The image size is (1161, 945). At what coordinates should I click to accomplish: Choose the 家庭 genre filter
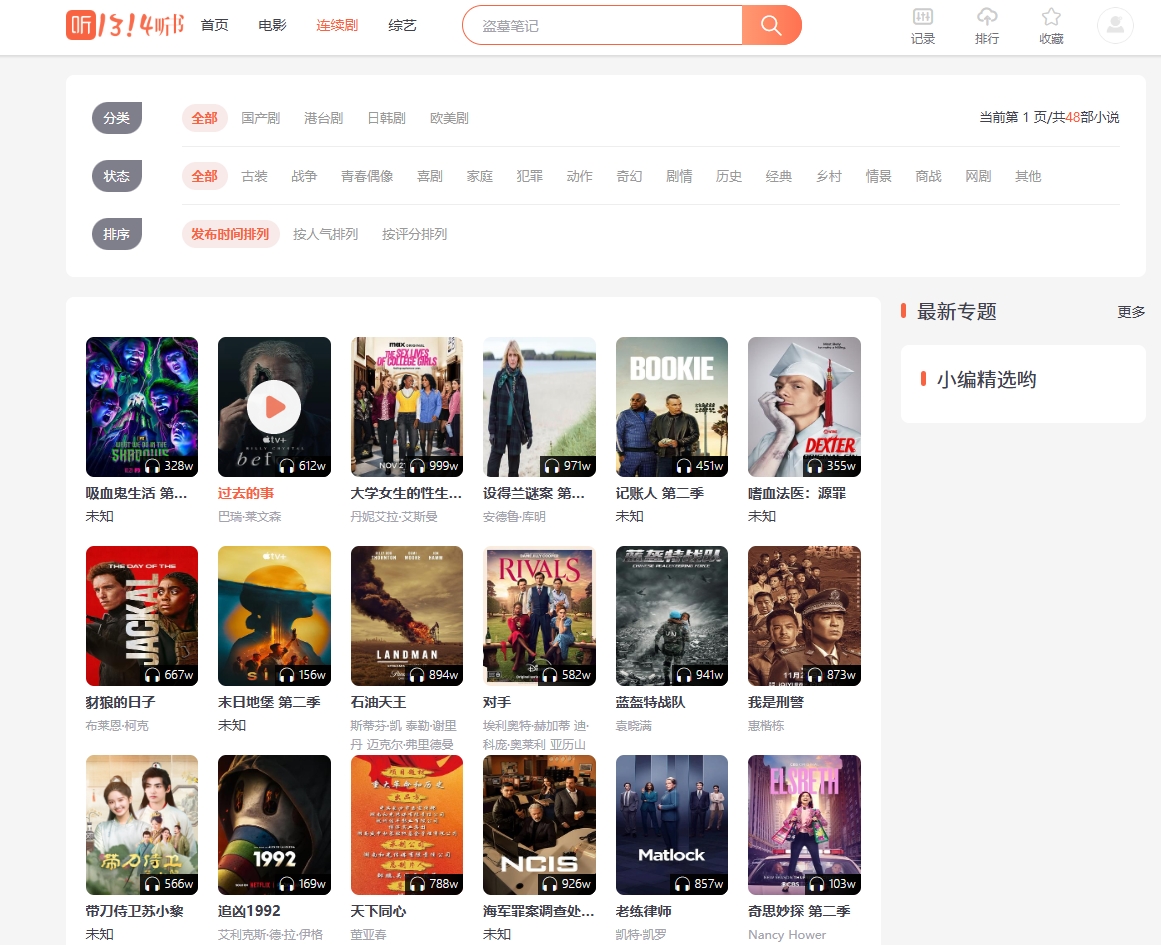pyautogui.click(x=480, y=176)
